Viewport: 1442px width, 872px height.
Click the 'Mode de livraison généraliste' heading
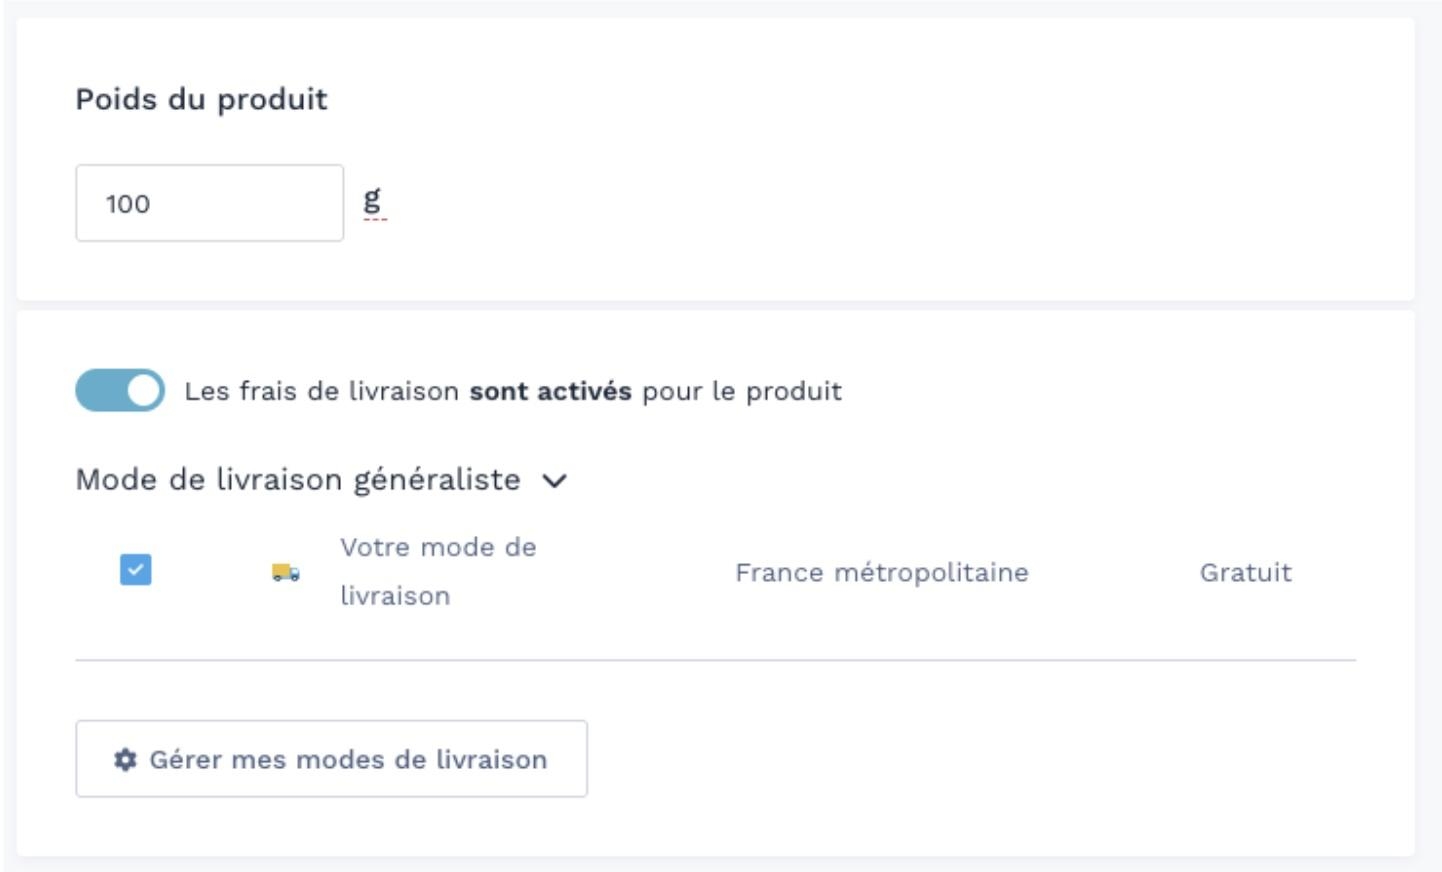(298, 480)
